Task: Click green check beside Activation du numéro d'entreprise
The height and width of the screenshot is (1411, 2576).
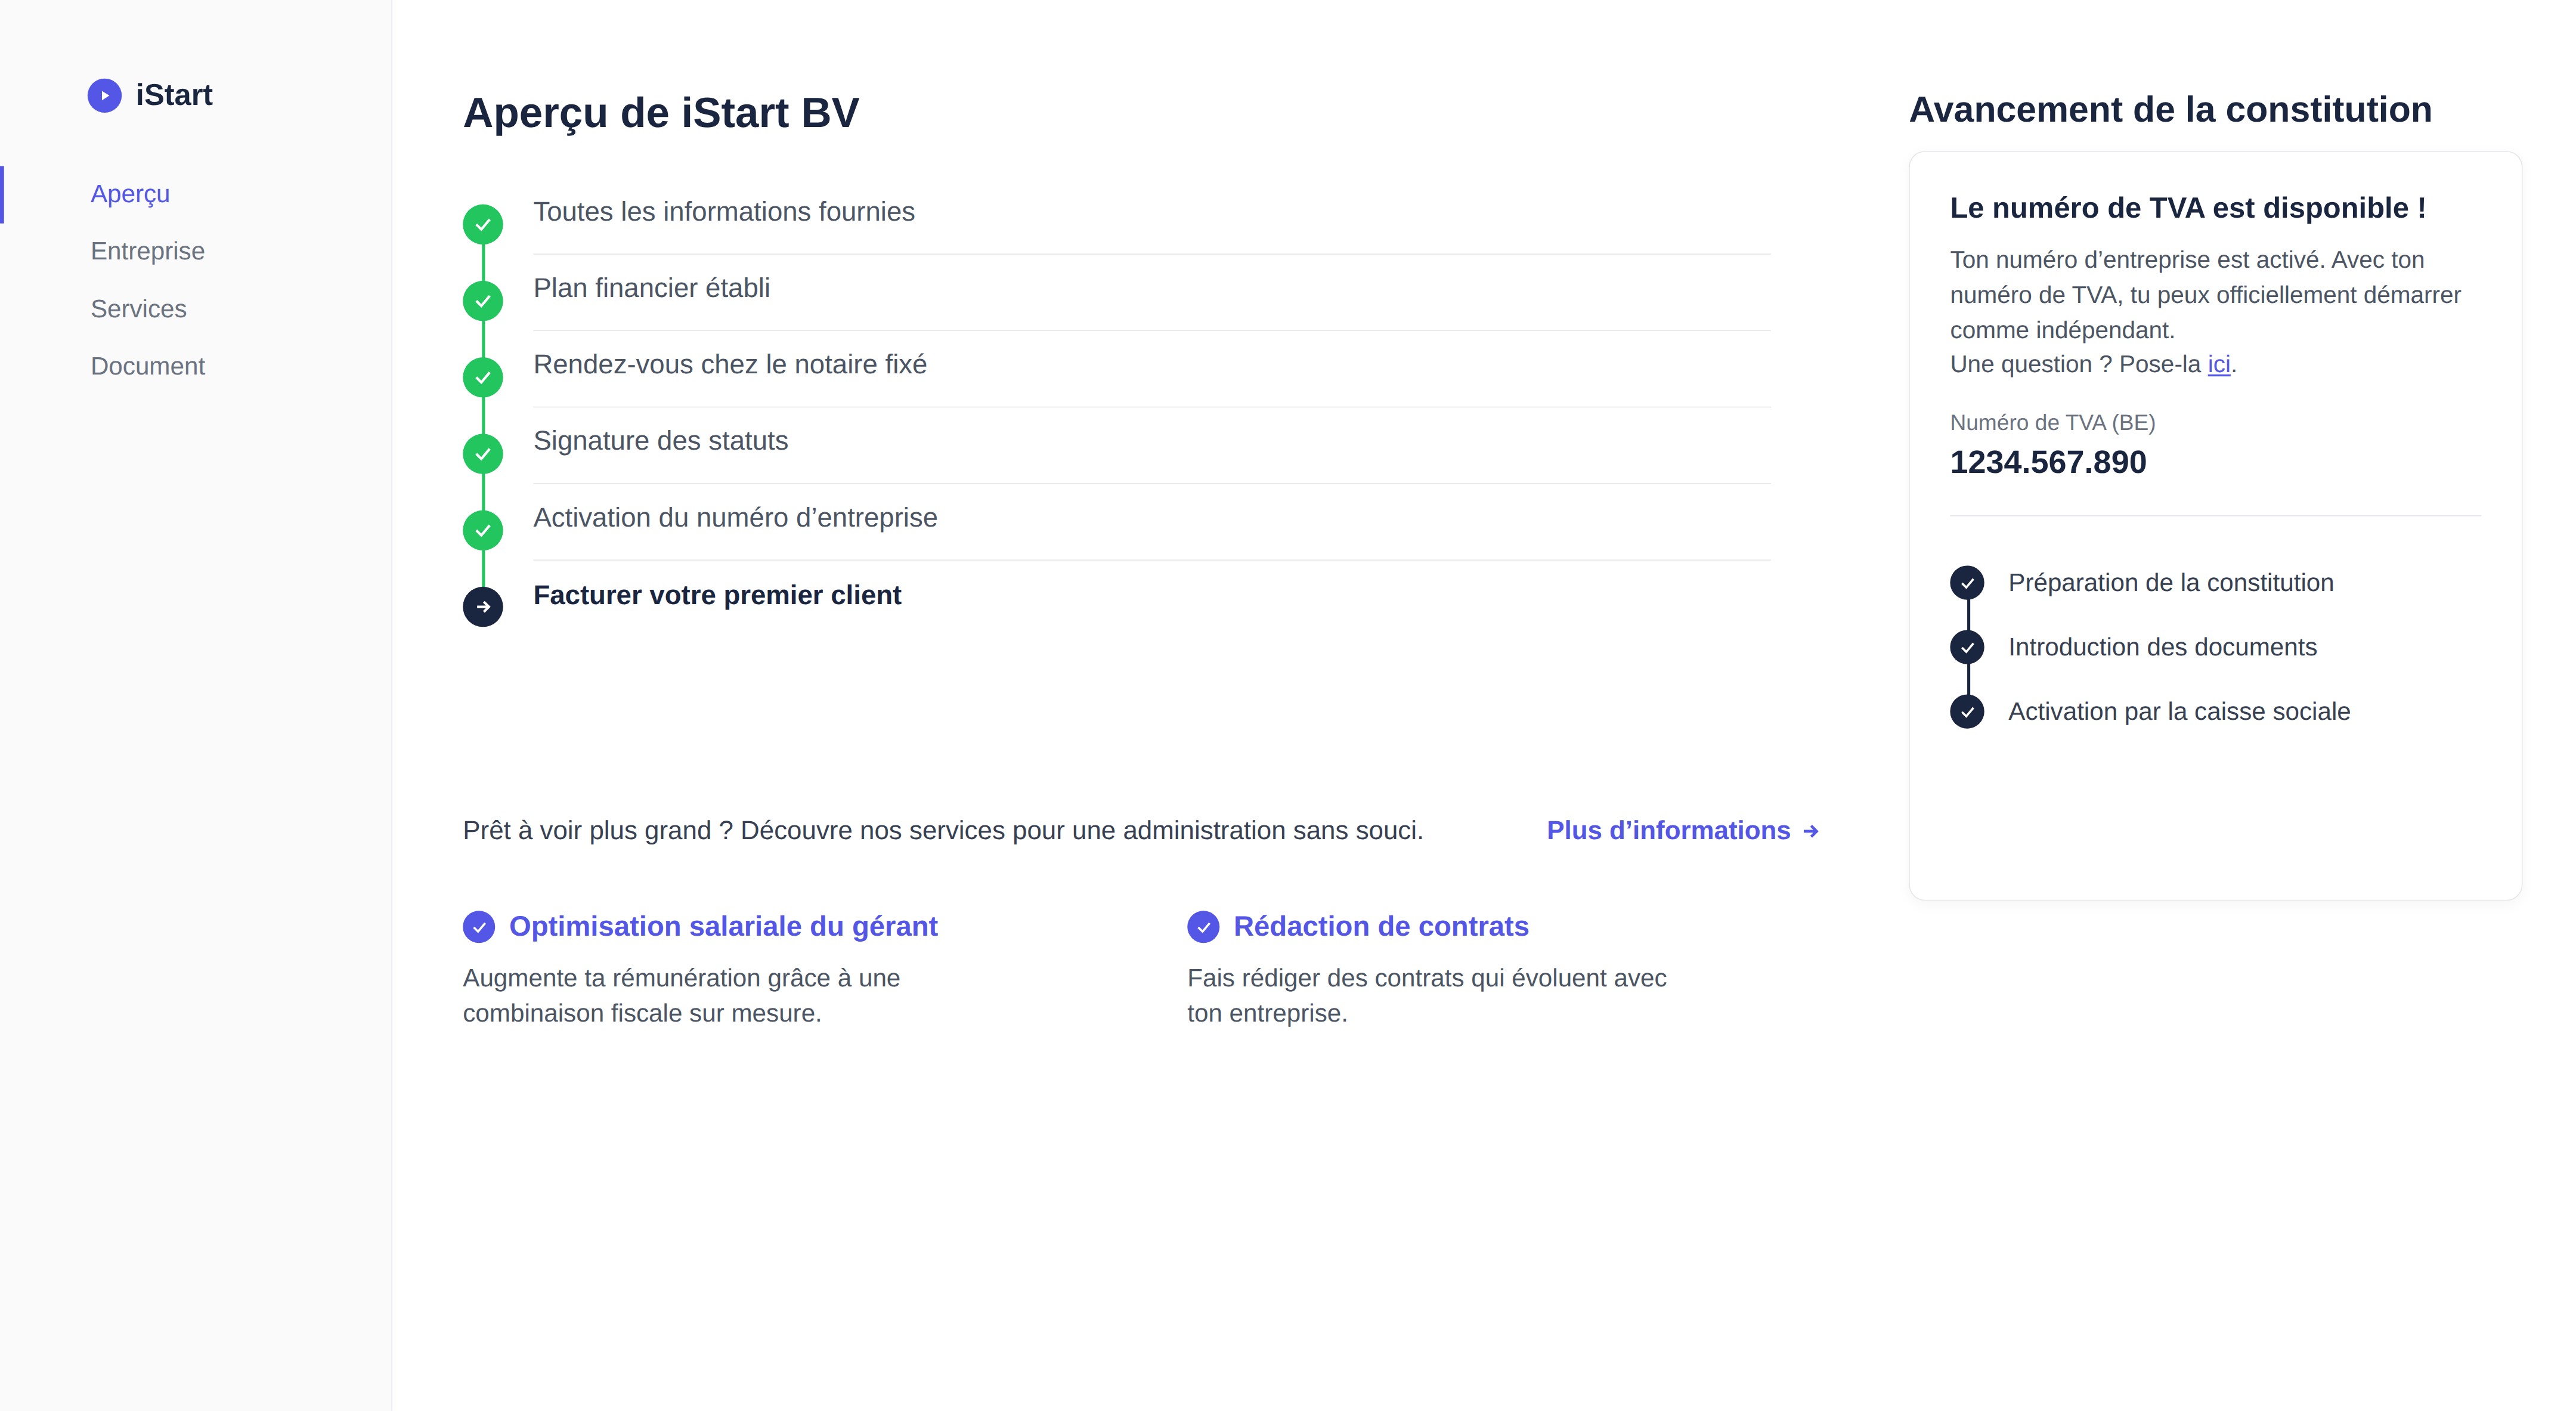Action: click(483, 530)
